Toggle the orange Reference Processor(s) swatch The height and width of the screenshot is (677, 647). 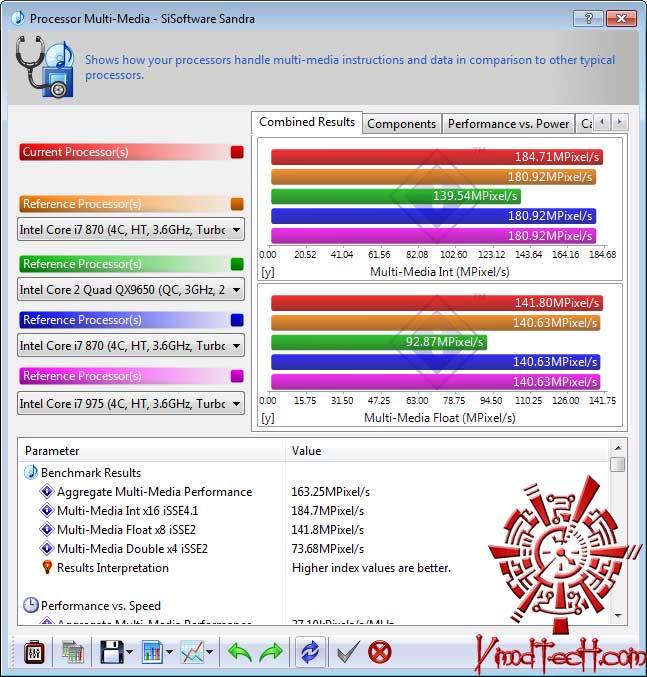pyautogui.click(x=237, y=204)
